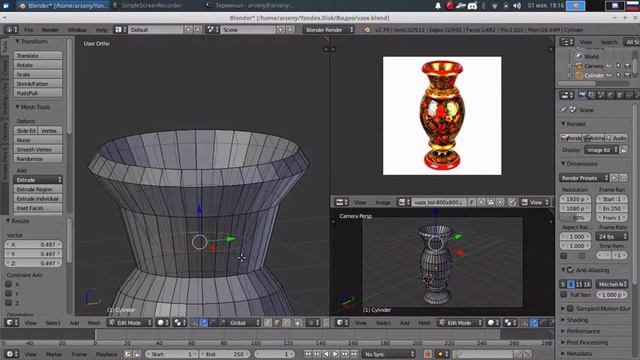
Task: Open the Image menu in the image editor
Action: point(383,202)
